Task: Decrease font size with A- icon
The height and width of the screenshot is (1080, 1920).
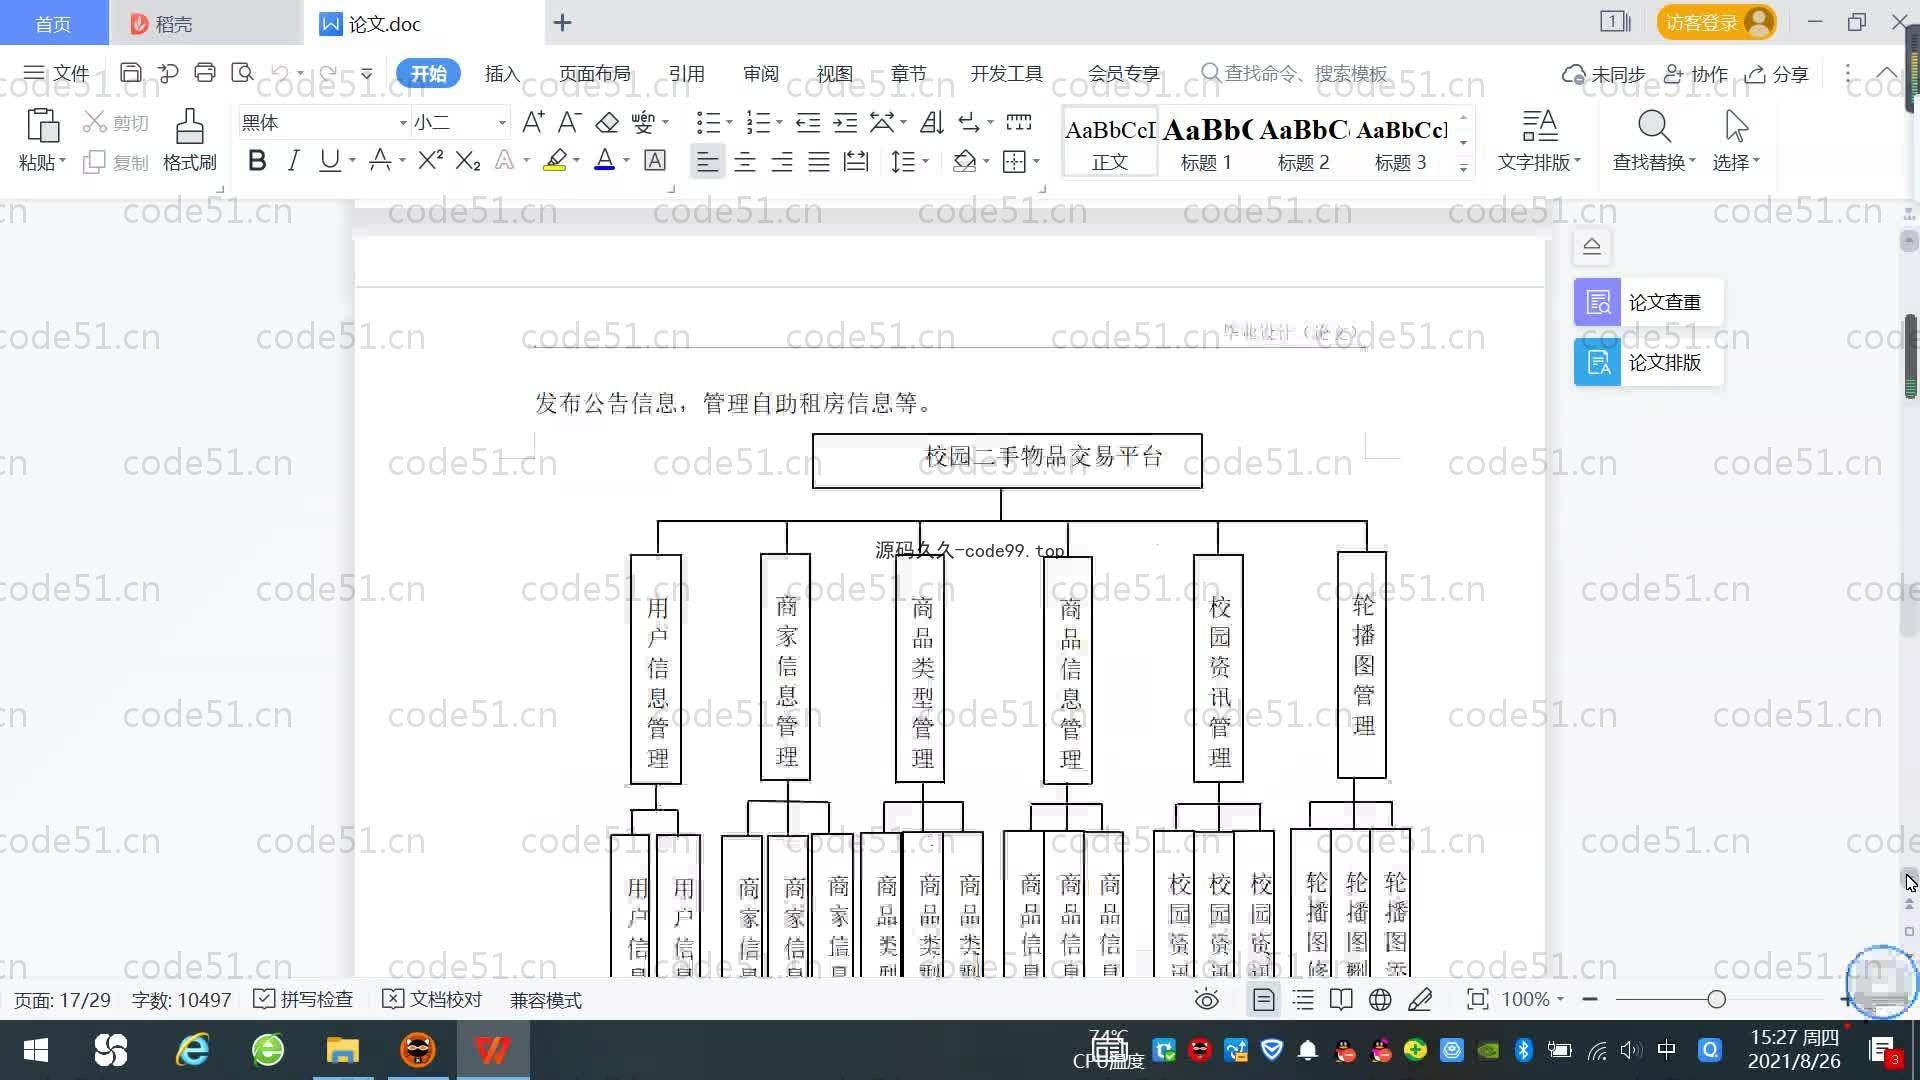Action: (569, 123)
